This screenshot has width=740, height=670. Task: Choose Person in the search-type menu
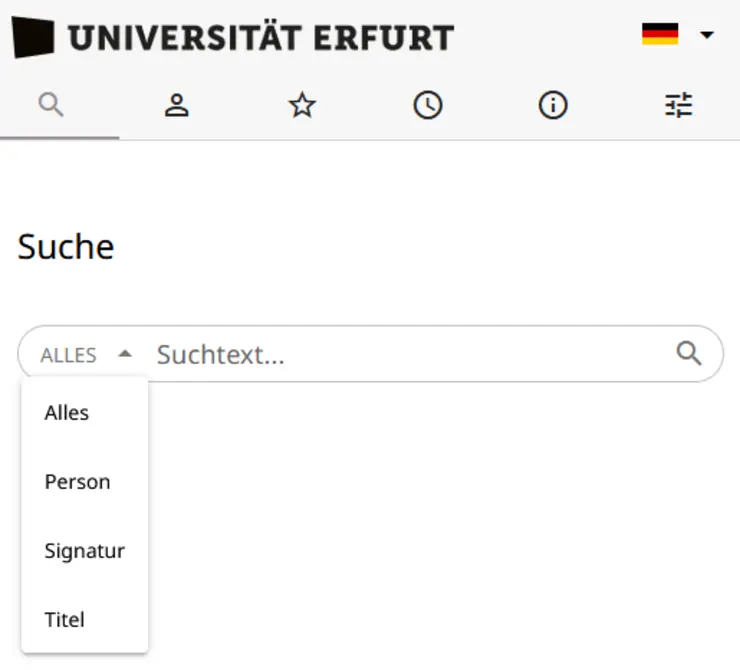tap(77, 482)
